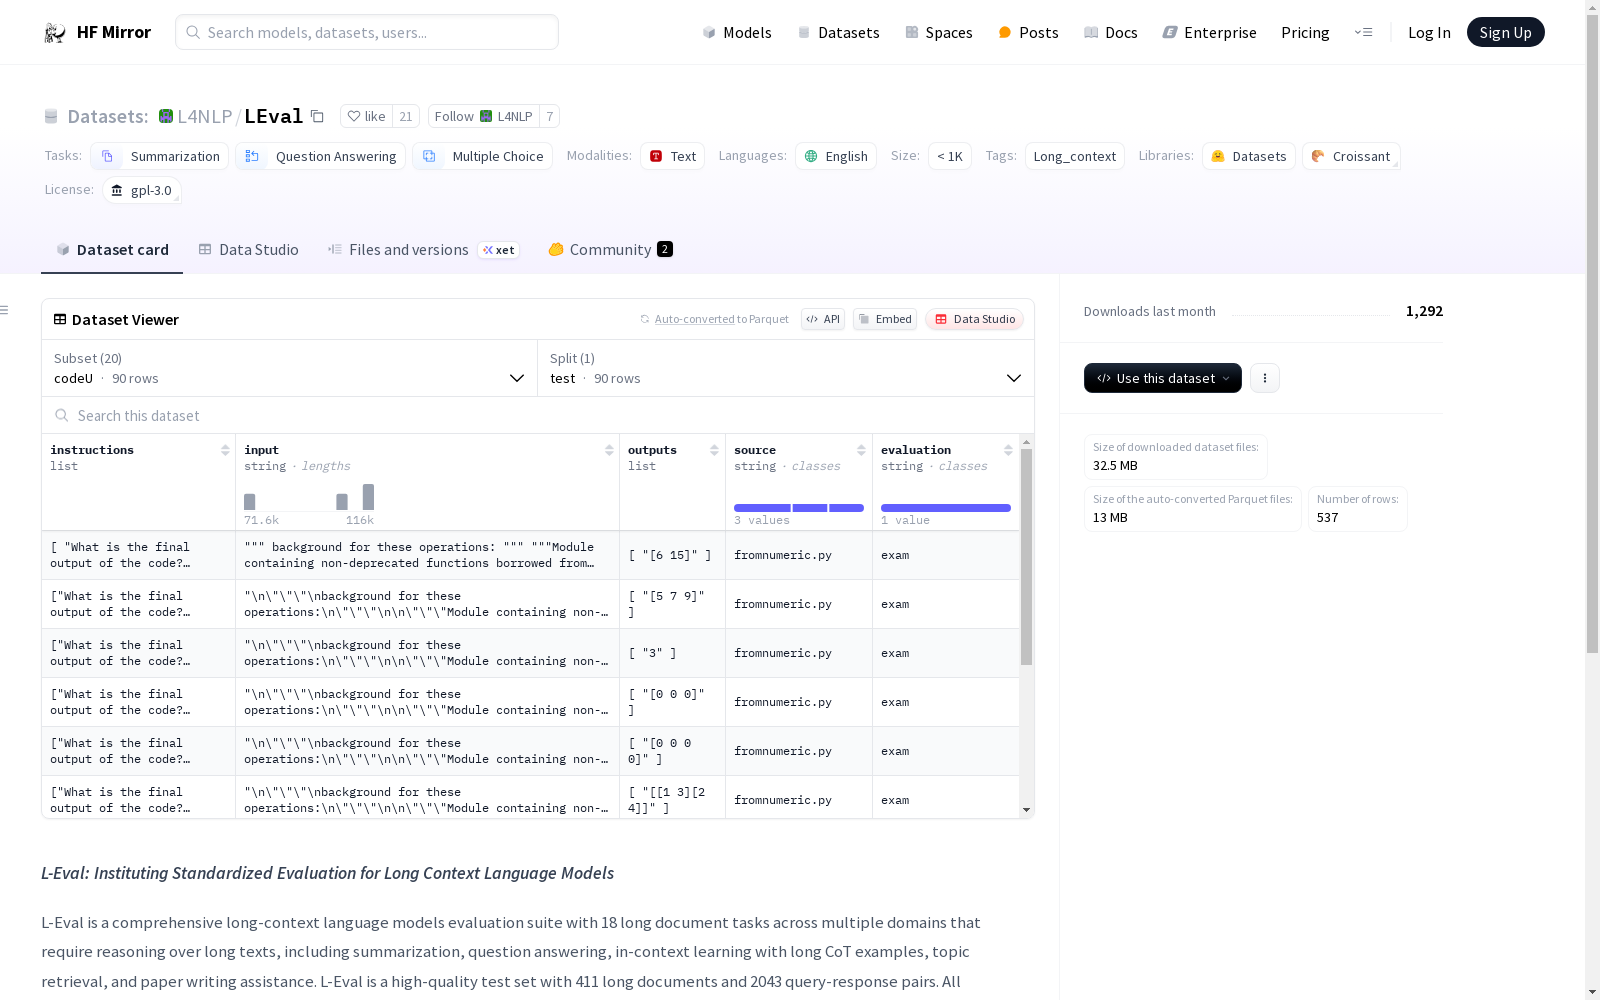Image resolution: width=1600 pixels, height=1000 pixels.
Task: Click the outputs cell "[5 7 9]"
Action: pos(672,604)
